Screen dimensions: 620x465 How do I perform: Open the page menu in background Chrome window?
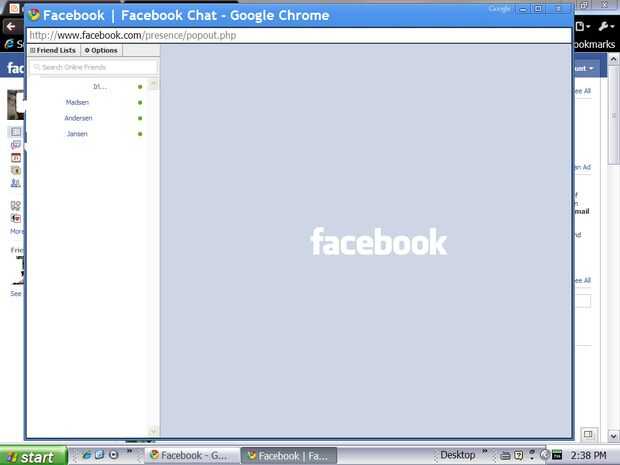[582, 26]
